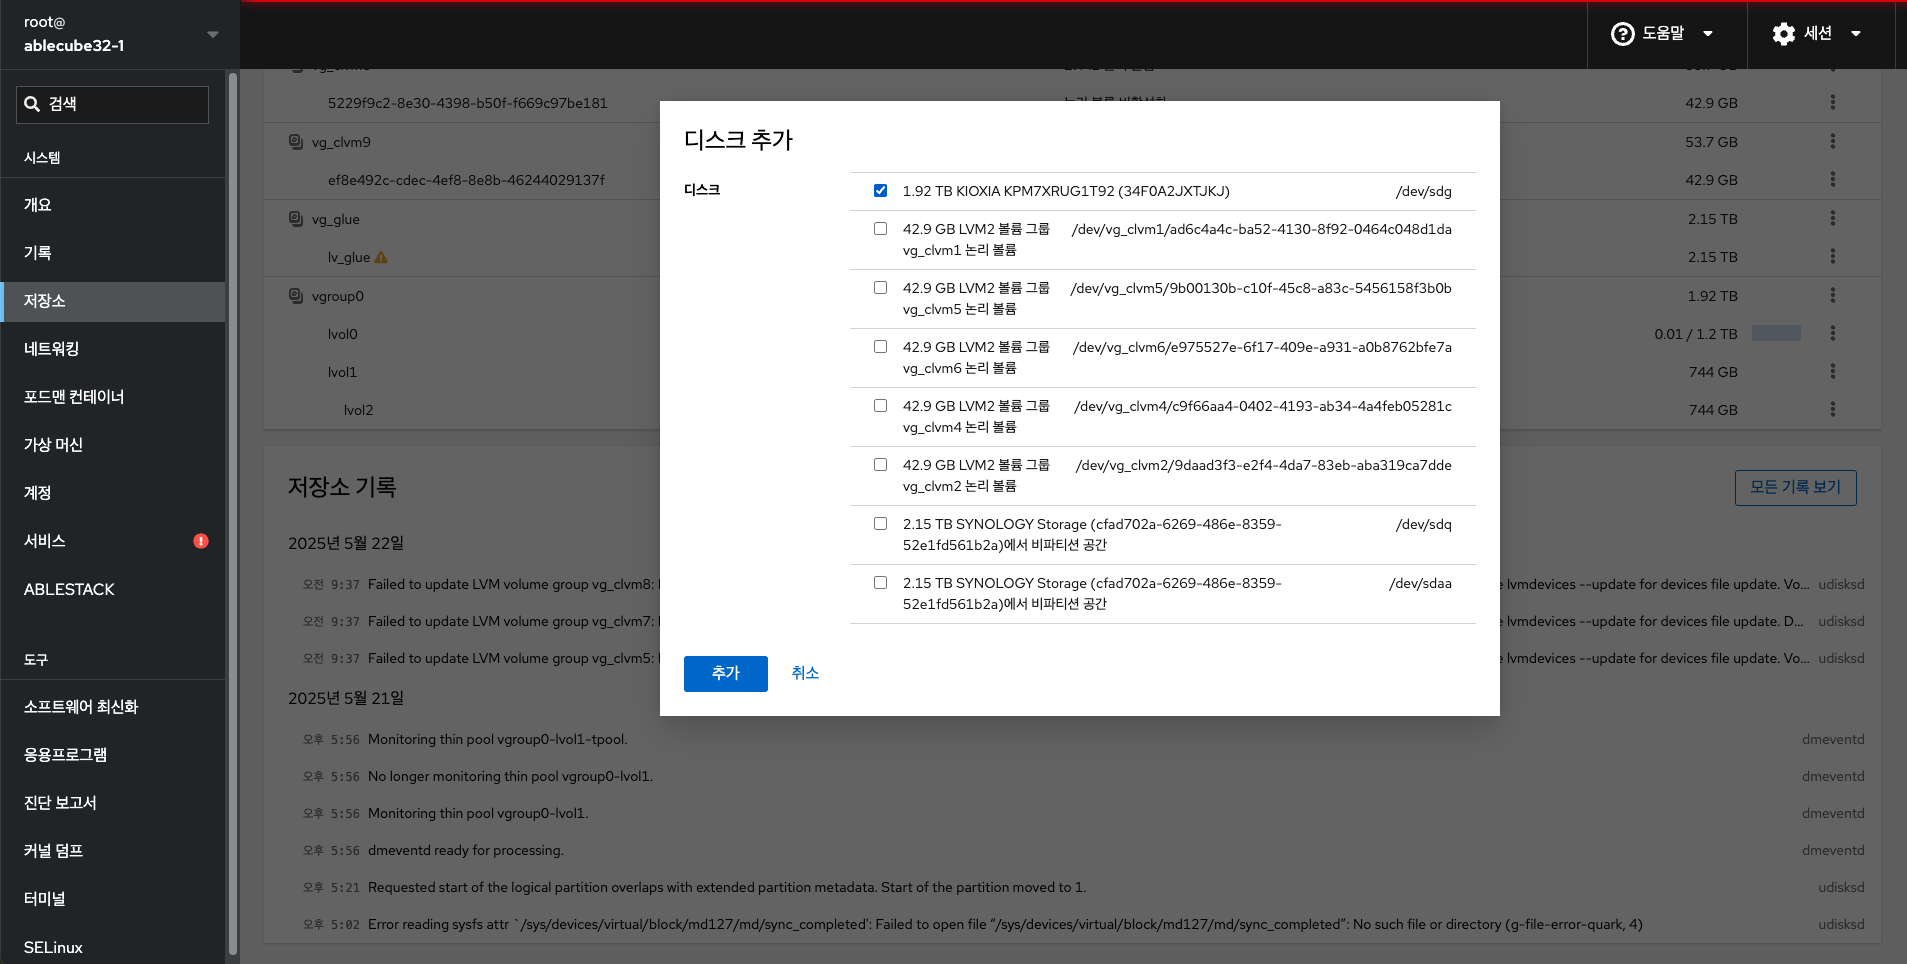1907x964 pixels.
Task: Open the kebab menu for vgroup0 row
Action: click(1832, 296)
